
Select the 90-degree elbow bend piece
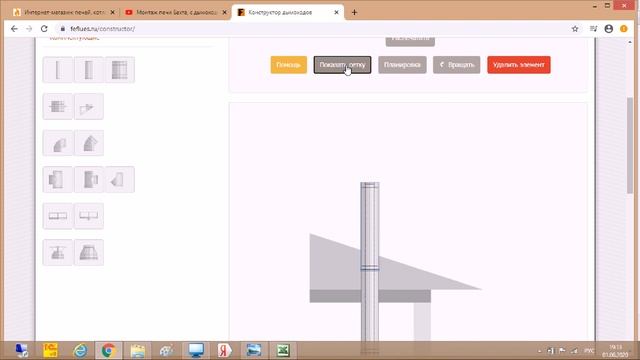point(58,143)
